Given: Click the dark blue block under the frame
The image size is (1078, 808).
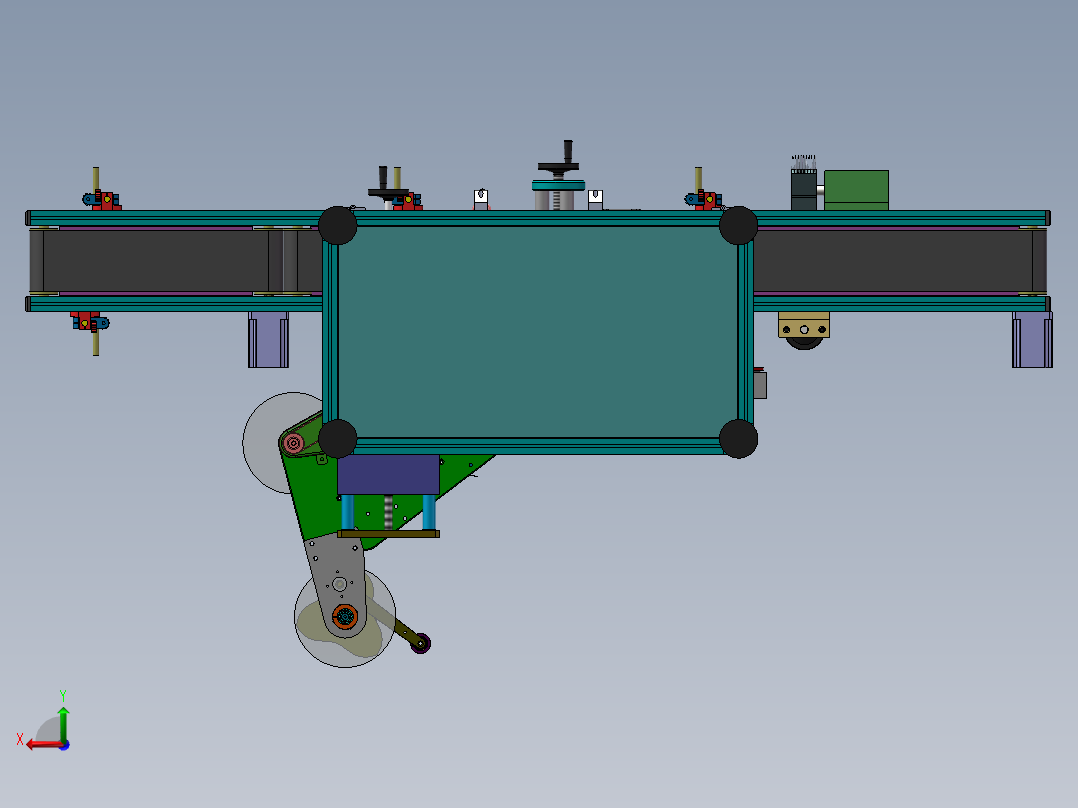Looking at the screenshot, I should pos(388,473).
